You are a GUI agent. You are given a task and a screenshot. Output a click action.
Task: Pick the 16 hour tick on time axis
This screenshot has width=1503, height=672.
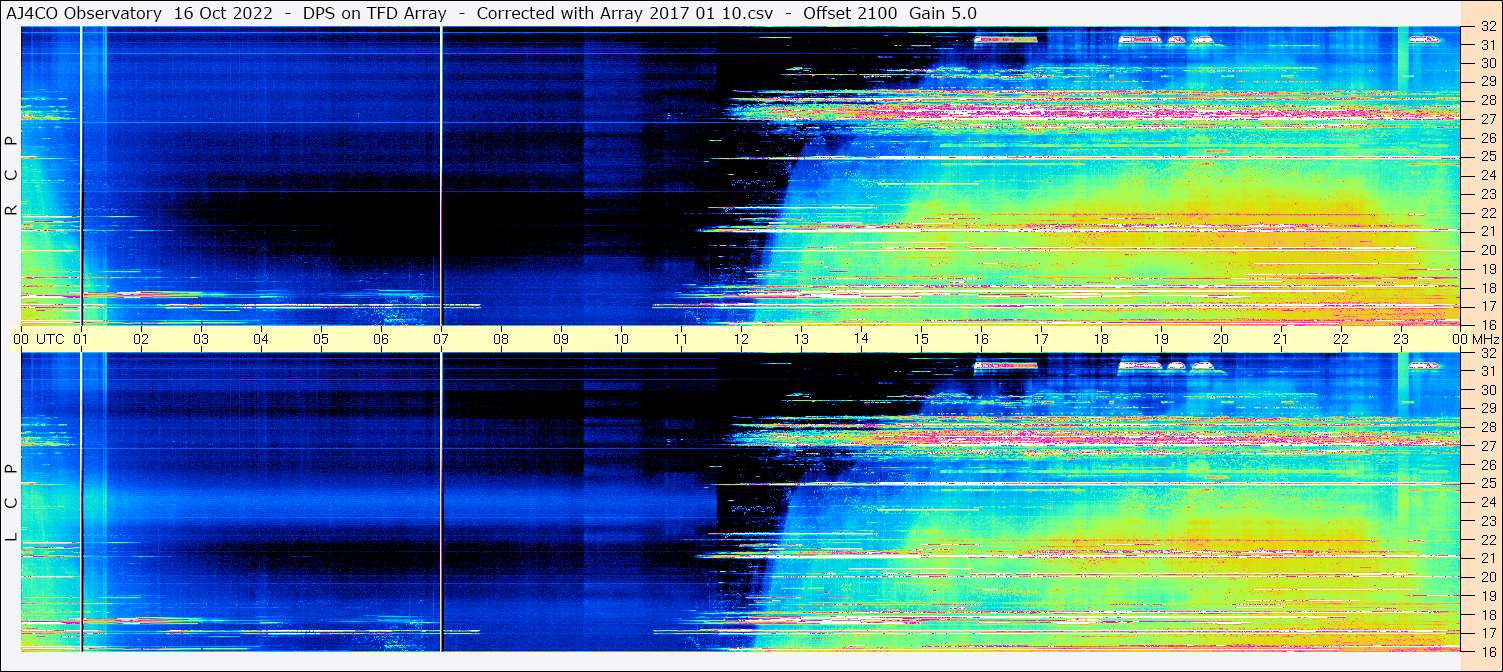[981, 339]
